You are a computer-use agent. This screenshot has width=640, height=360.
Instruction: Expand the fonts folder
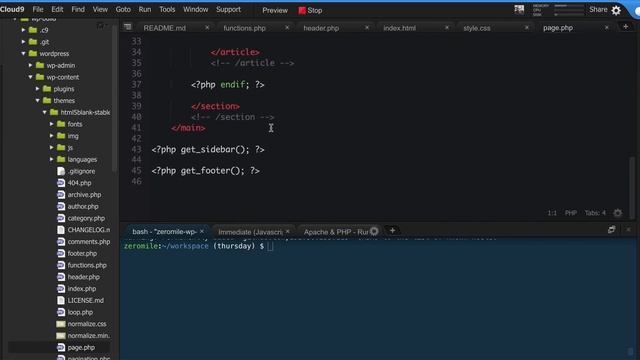click(51, 124)
